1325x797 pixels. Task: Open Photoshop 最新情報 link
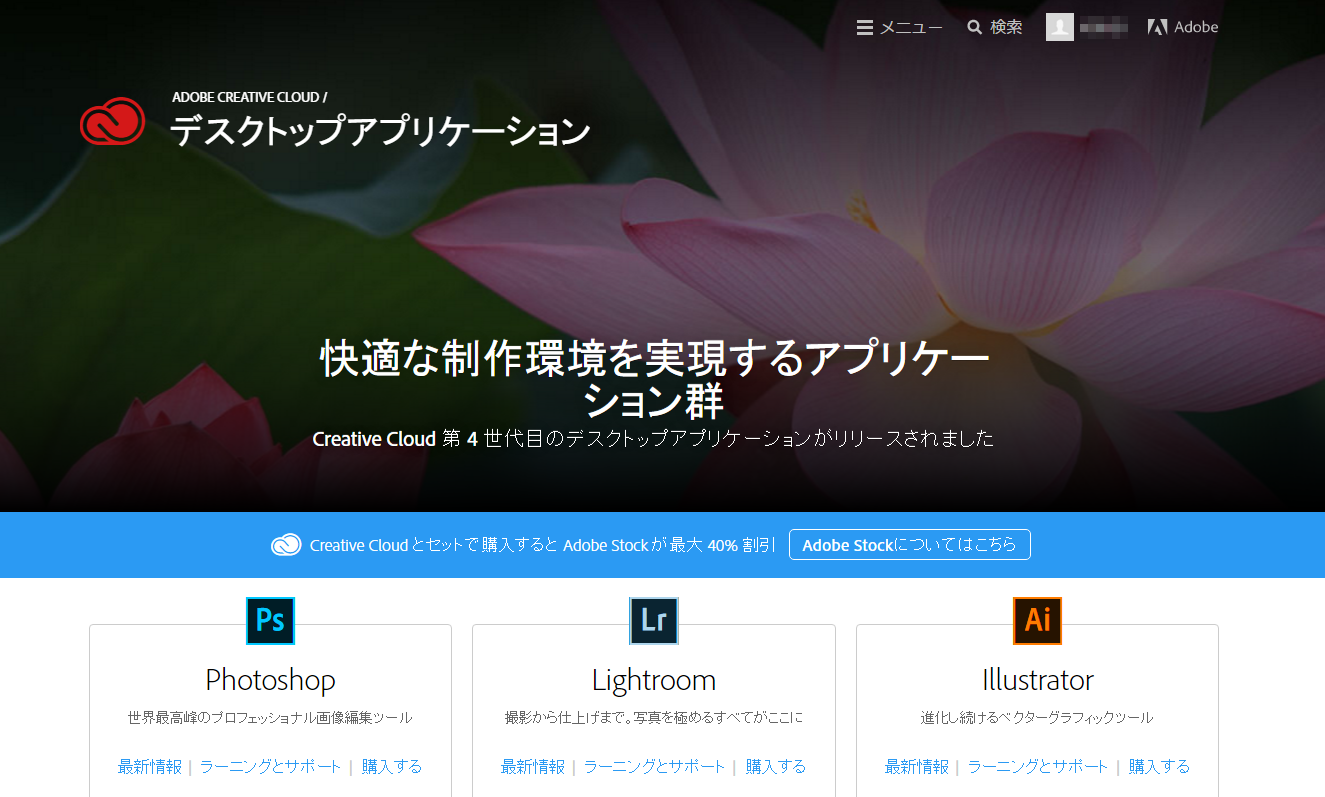click(150, 767)
